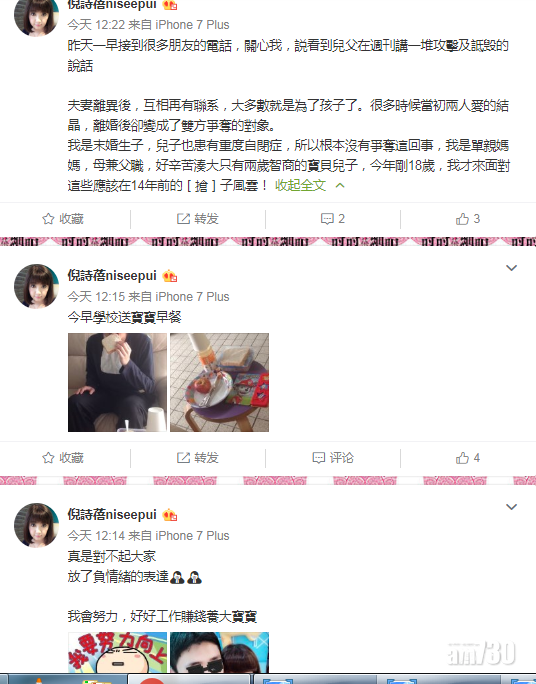Image resolution: width=536 pixels, height=684 pixels.
Task: Expand options chevron on 12:15 post
Action: [511, 268]
